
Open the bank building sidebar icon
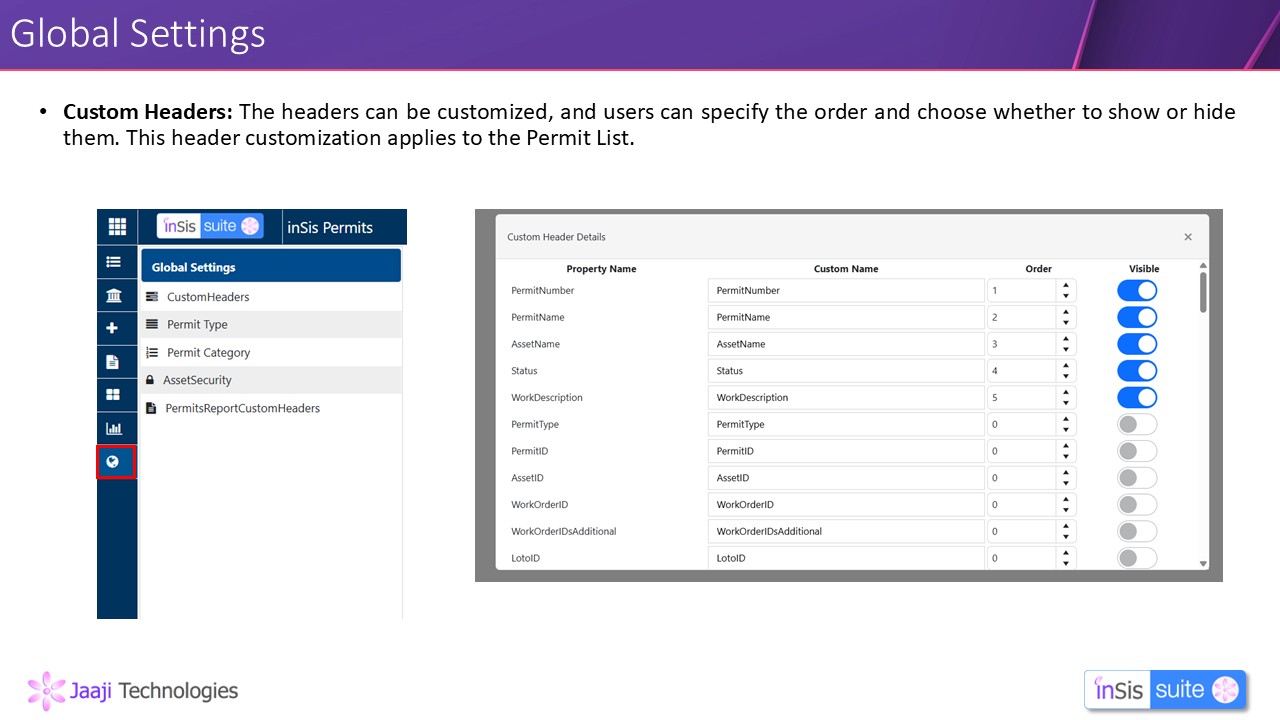click(x=114, y=296)
